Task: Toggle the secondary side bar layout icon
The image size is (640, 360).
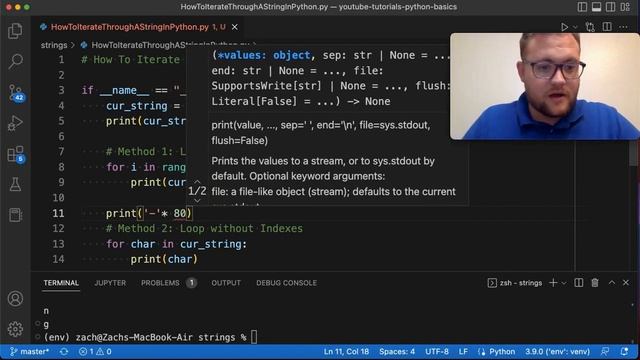Action: pyautogui.click(x=611, y=7)
